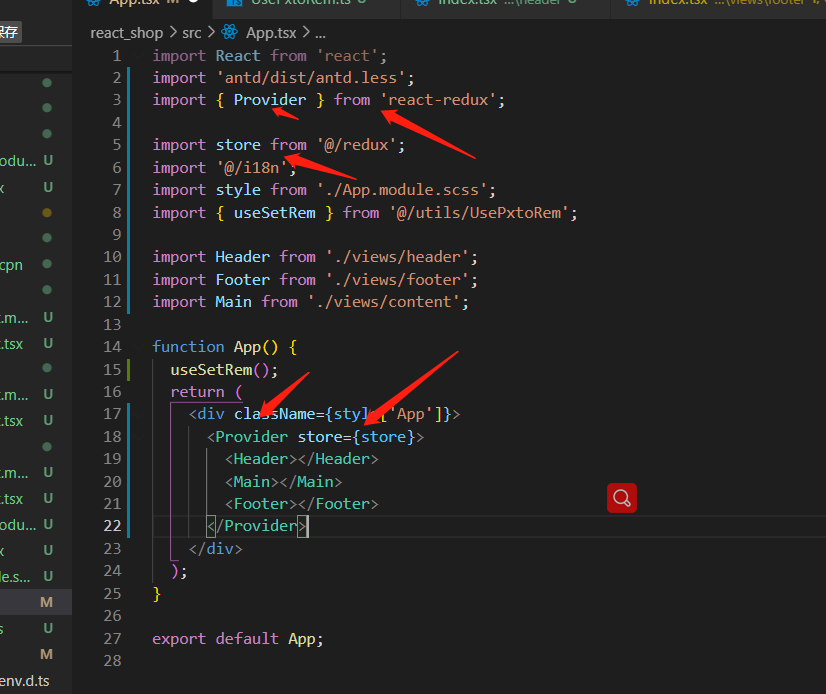This screenshot has height=694, width=826.
Task: Fold the App function at line 14
Action: point(139,347)
